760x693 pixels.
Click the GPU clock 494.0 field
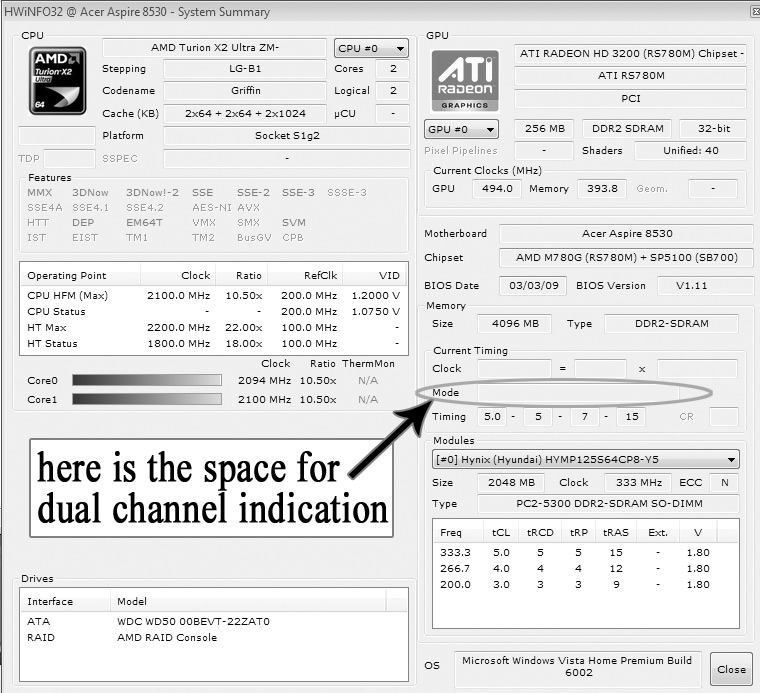[497, 189]
